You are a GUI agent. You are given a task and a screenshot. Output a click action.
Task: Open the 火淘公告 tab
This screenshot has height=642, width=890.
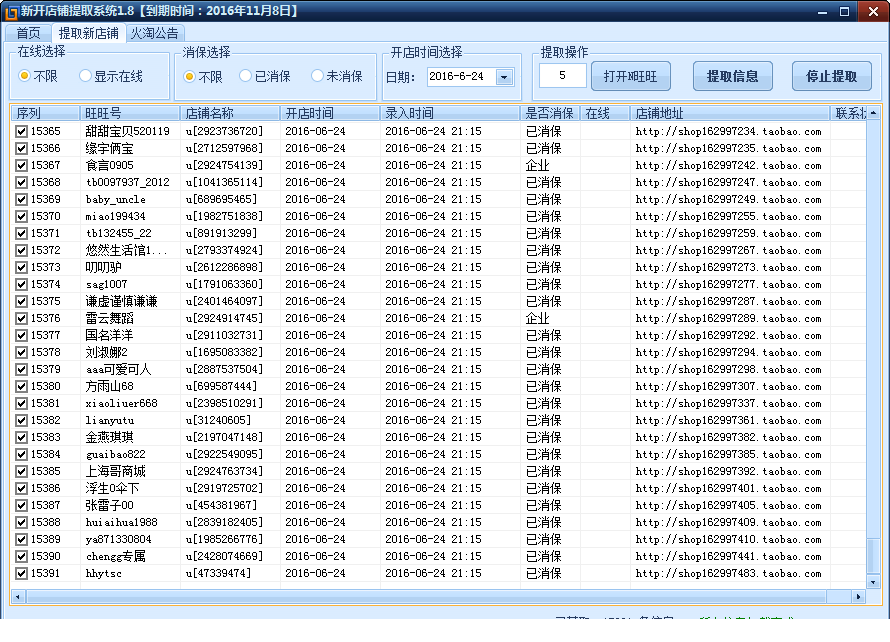pos(154,33)
